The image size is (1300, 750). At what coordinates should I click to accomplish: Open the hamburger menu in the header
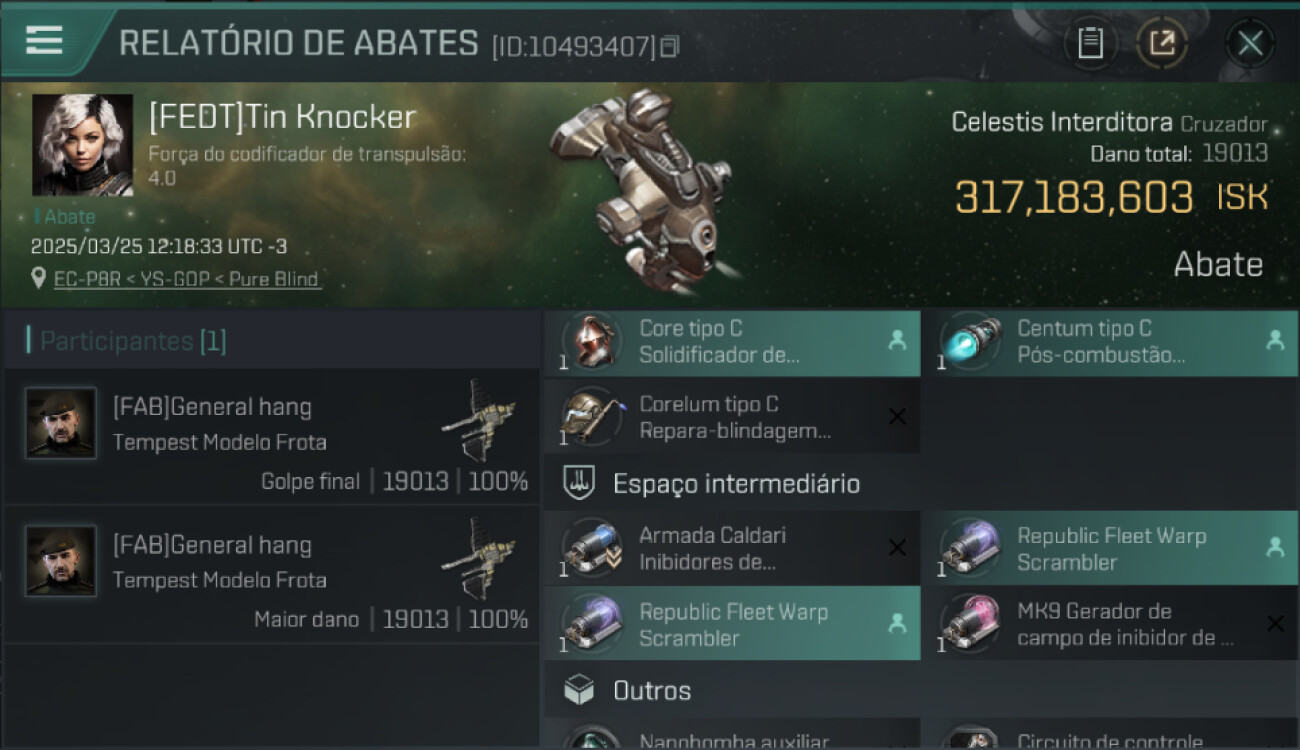point(44,40)
